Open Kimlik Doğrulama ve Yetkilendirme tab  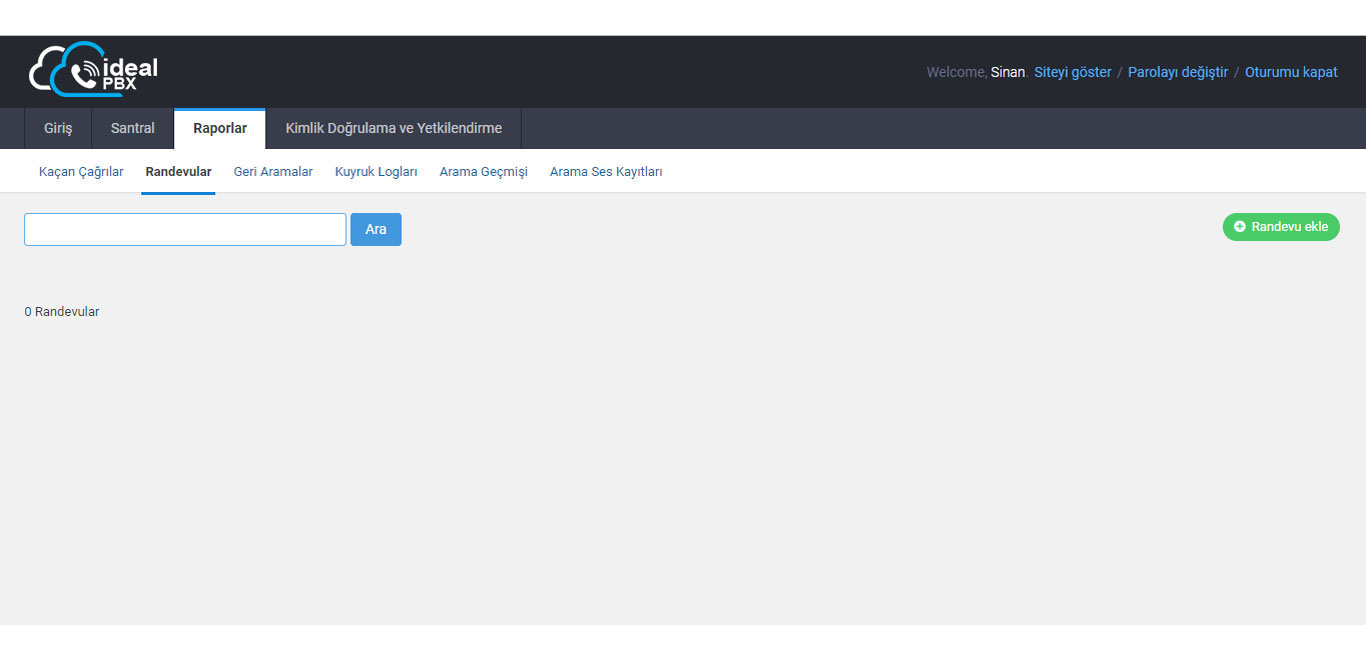(x=394, y=128)
